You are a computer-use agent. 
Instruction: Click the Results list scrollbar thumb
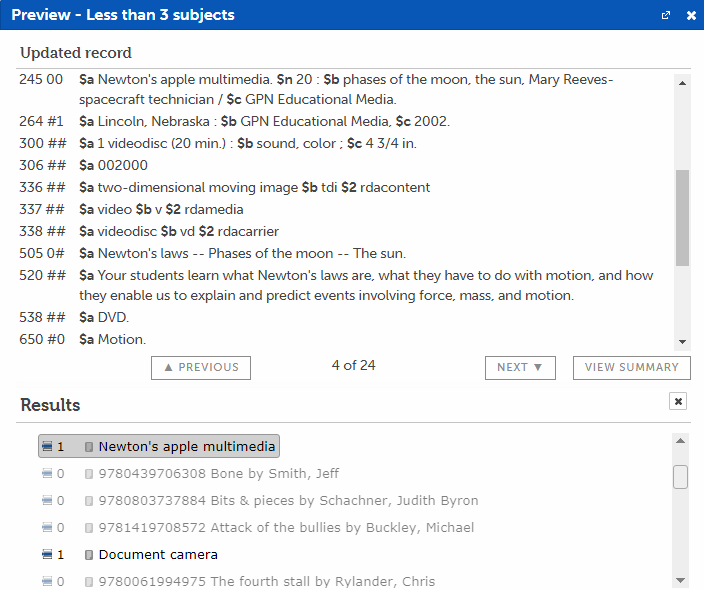point(680,477)
